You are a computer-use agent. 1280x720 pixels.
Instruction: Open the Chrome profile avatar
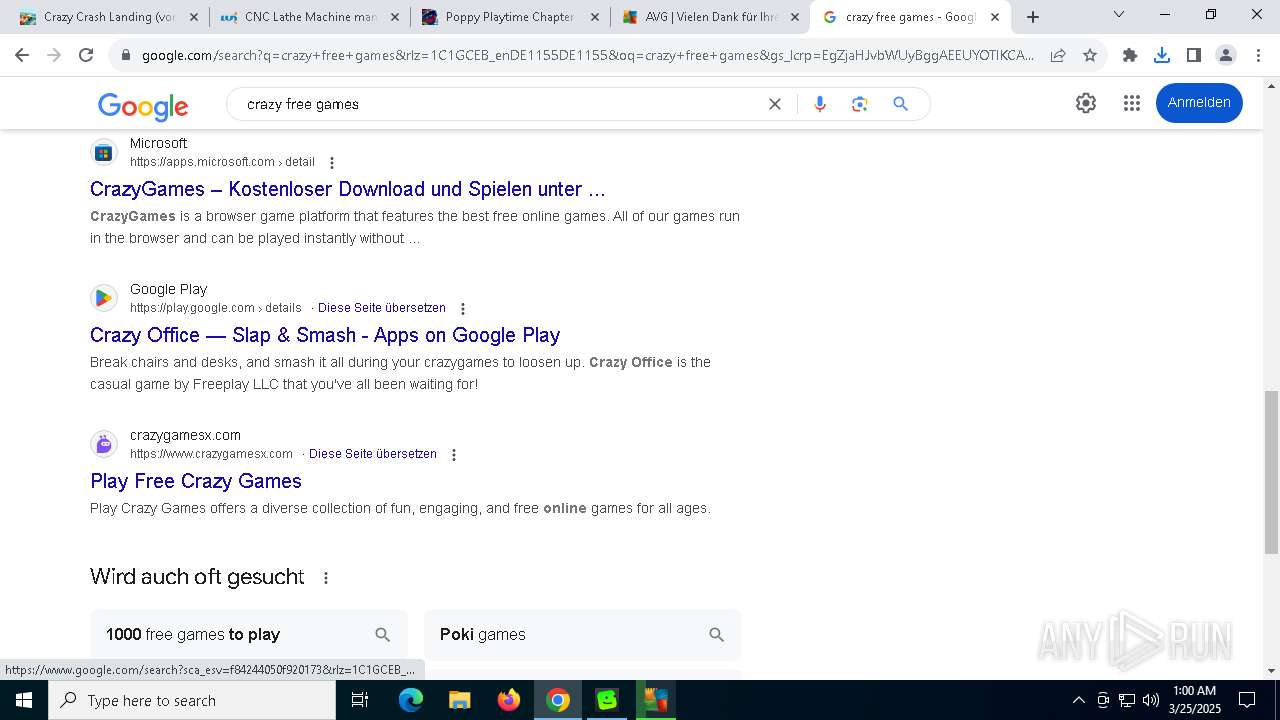1226,55
